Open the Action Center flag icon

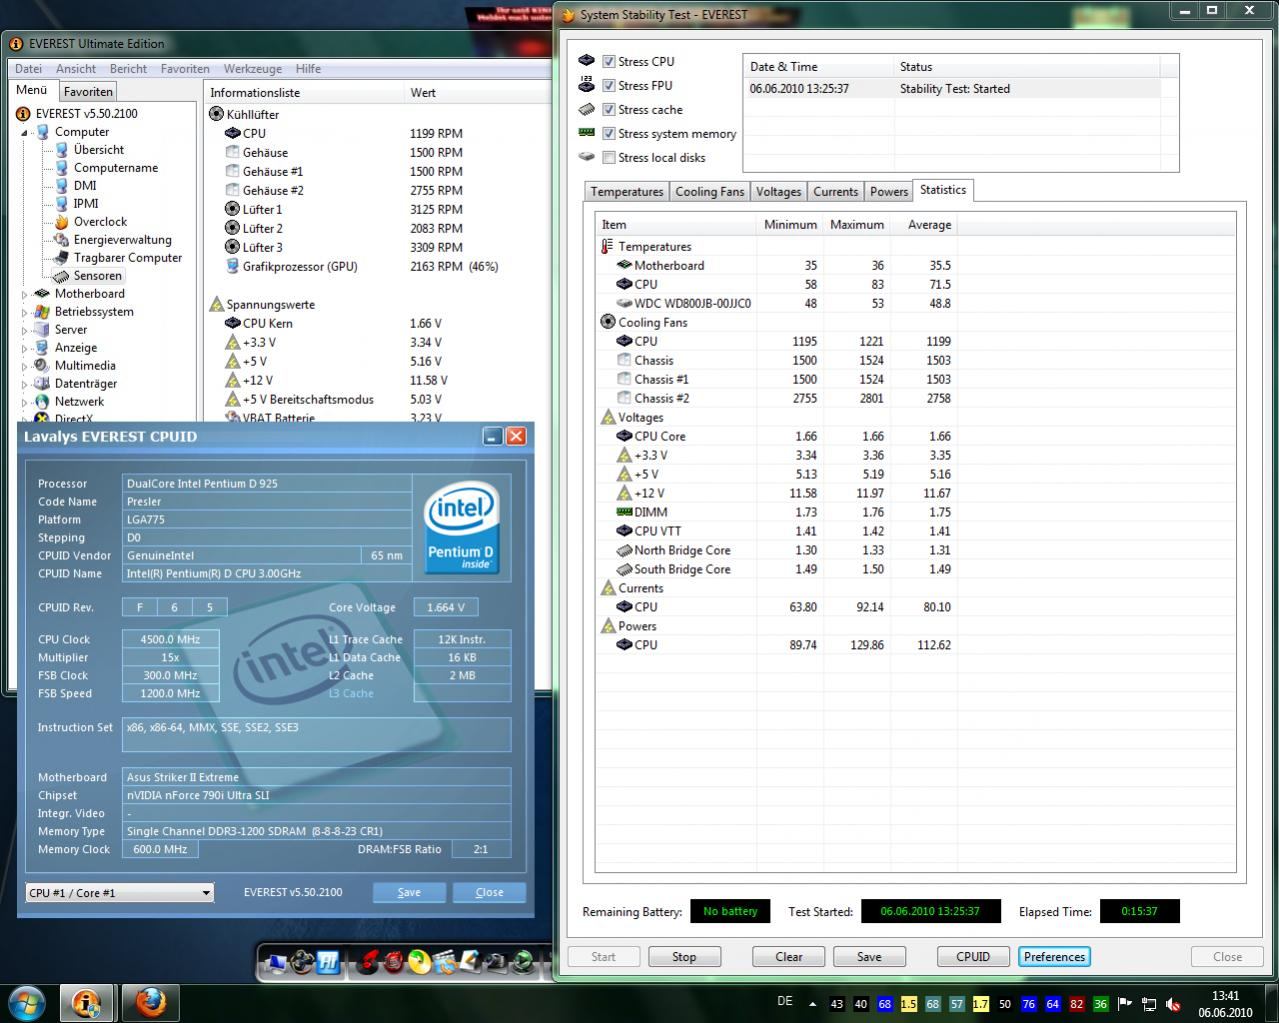[x=1124, y=1004]
